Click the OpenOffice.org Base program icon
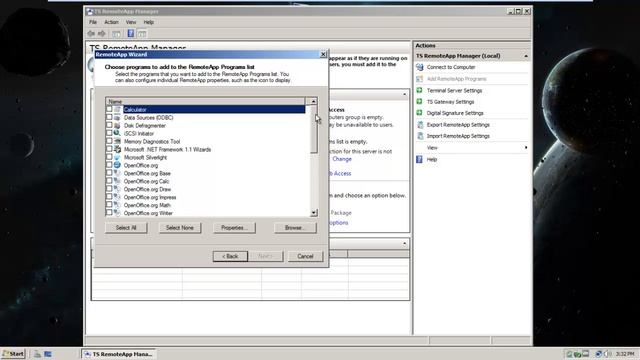 tap(117, 173)
